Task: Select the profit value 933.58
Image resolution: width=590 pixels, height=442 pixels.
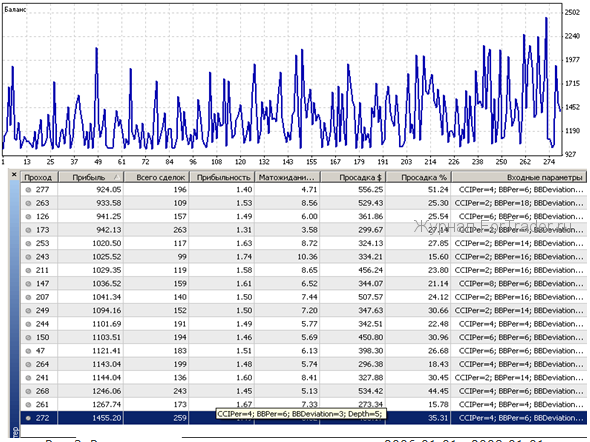Action: [108, 203]
